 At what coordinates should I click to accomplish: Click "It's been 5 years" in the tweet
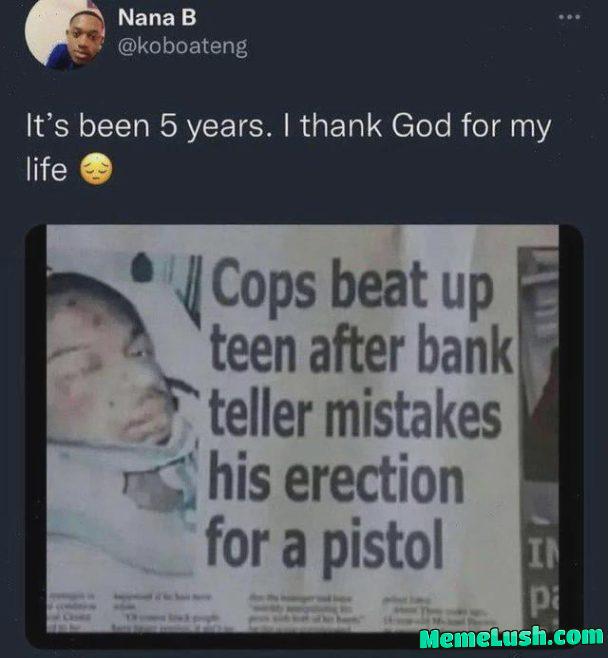click(x=140, y=129)
